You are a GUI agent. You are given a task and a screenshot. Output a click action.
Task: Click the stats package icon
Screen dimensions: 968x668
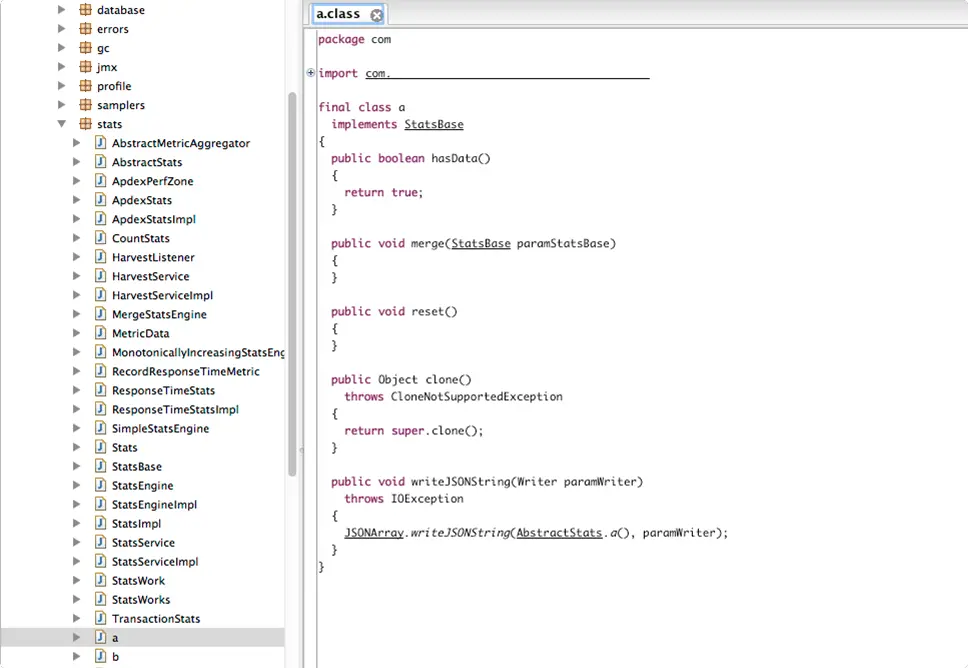(x=85, y=124)
